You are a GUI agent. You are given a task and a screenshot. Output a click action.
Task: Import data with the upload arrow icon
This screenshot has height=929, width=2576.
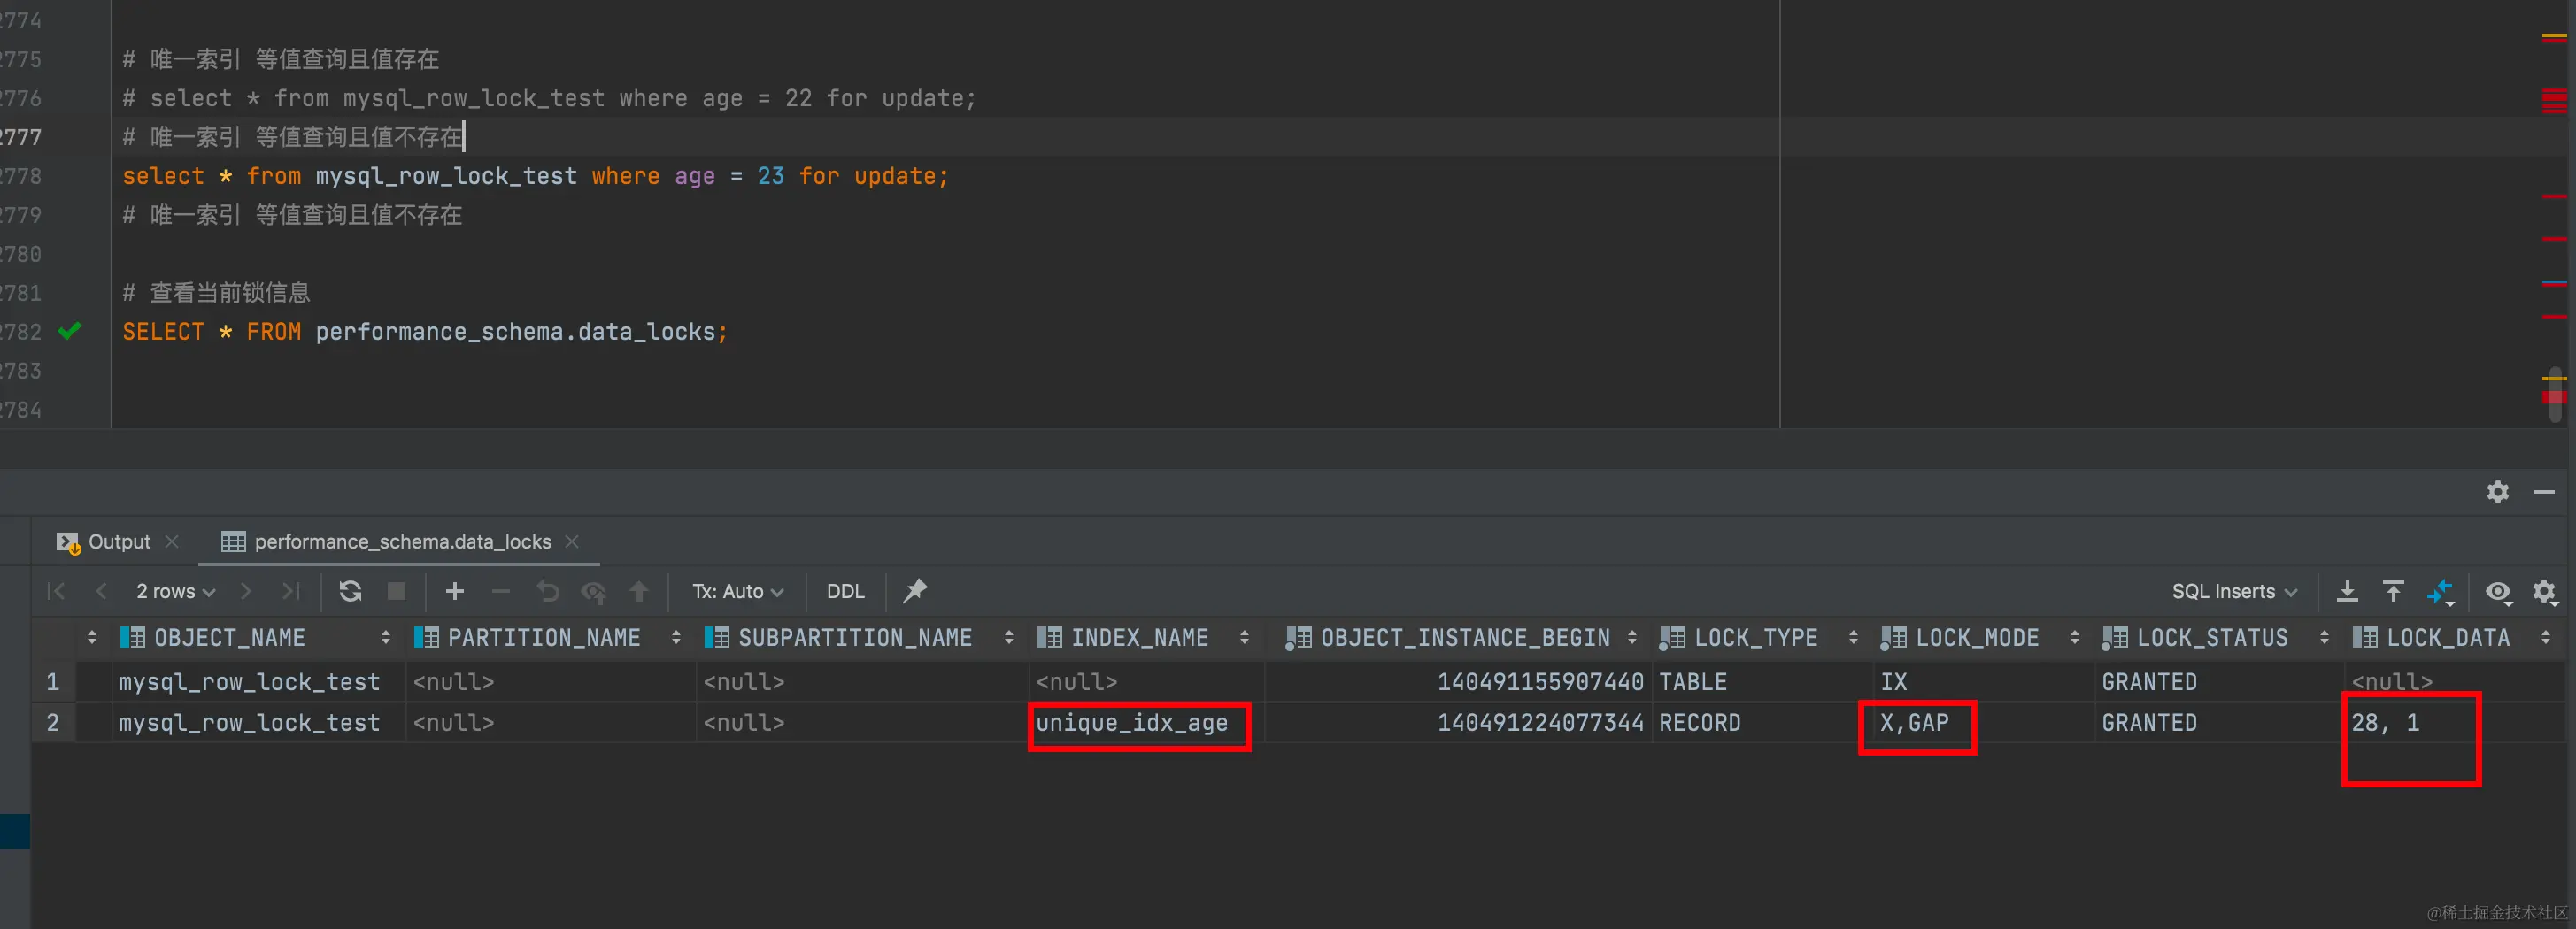point(2393,591)
